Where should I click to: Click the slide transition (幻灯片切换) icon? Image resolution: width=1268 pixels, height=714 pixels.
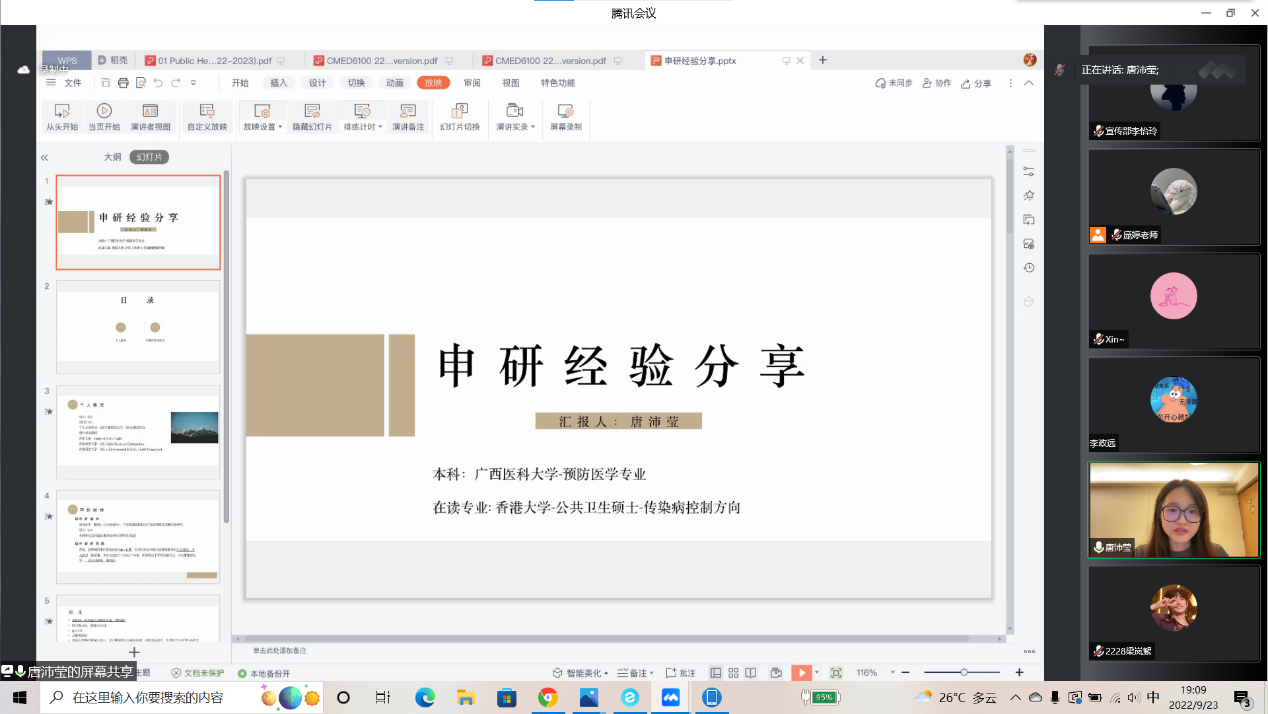click(x=460, y=117)
